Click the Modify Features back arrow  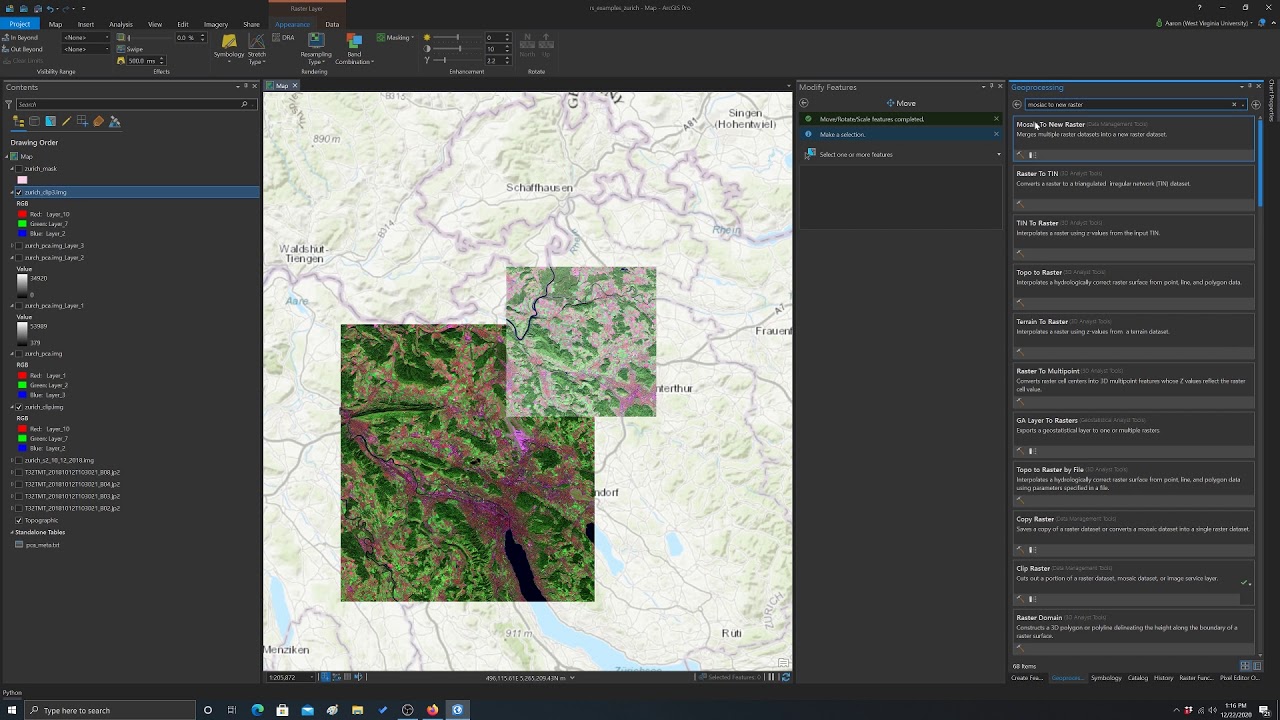coord(803,103)
